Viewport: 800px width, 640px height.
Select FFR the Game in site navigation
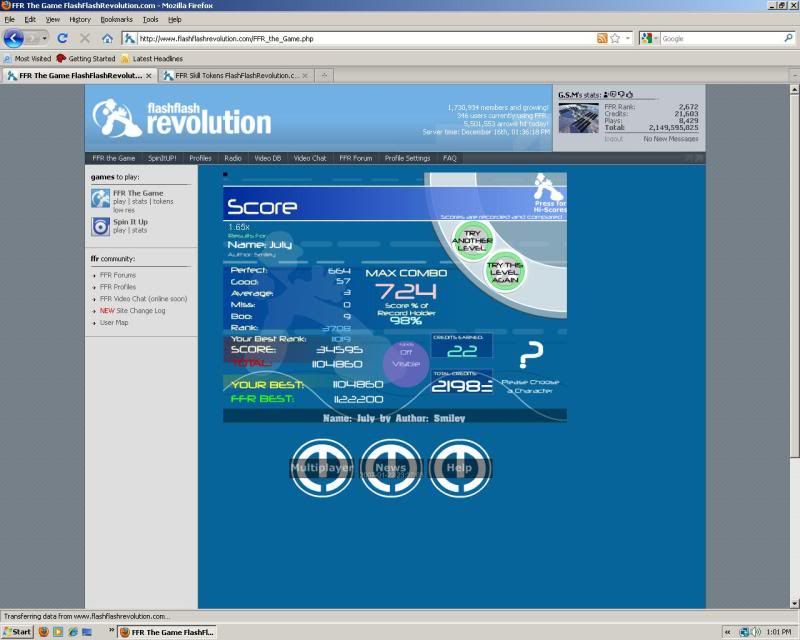[114, 158]
